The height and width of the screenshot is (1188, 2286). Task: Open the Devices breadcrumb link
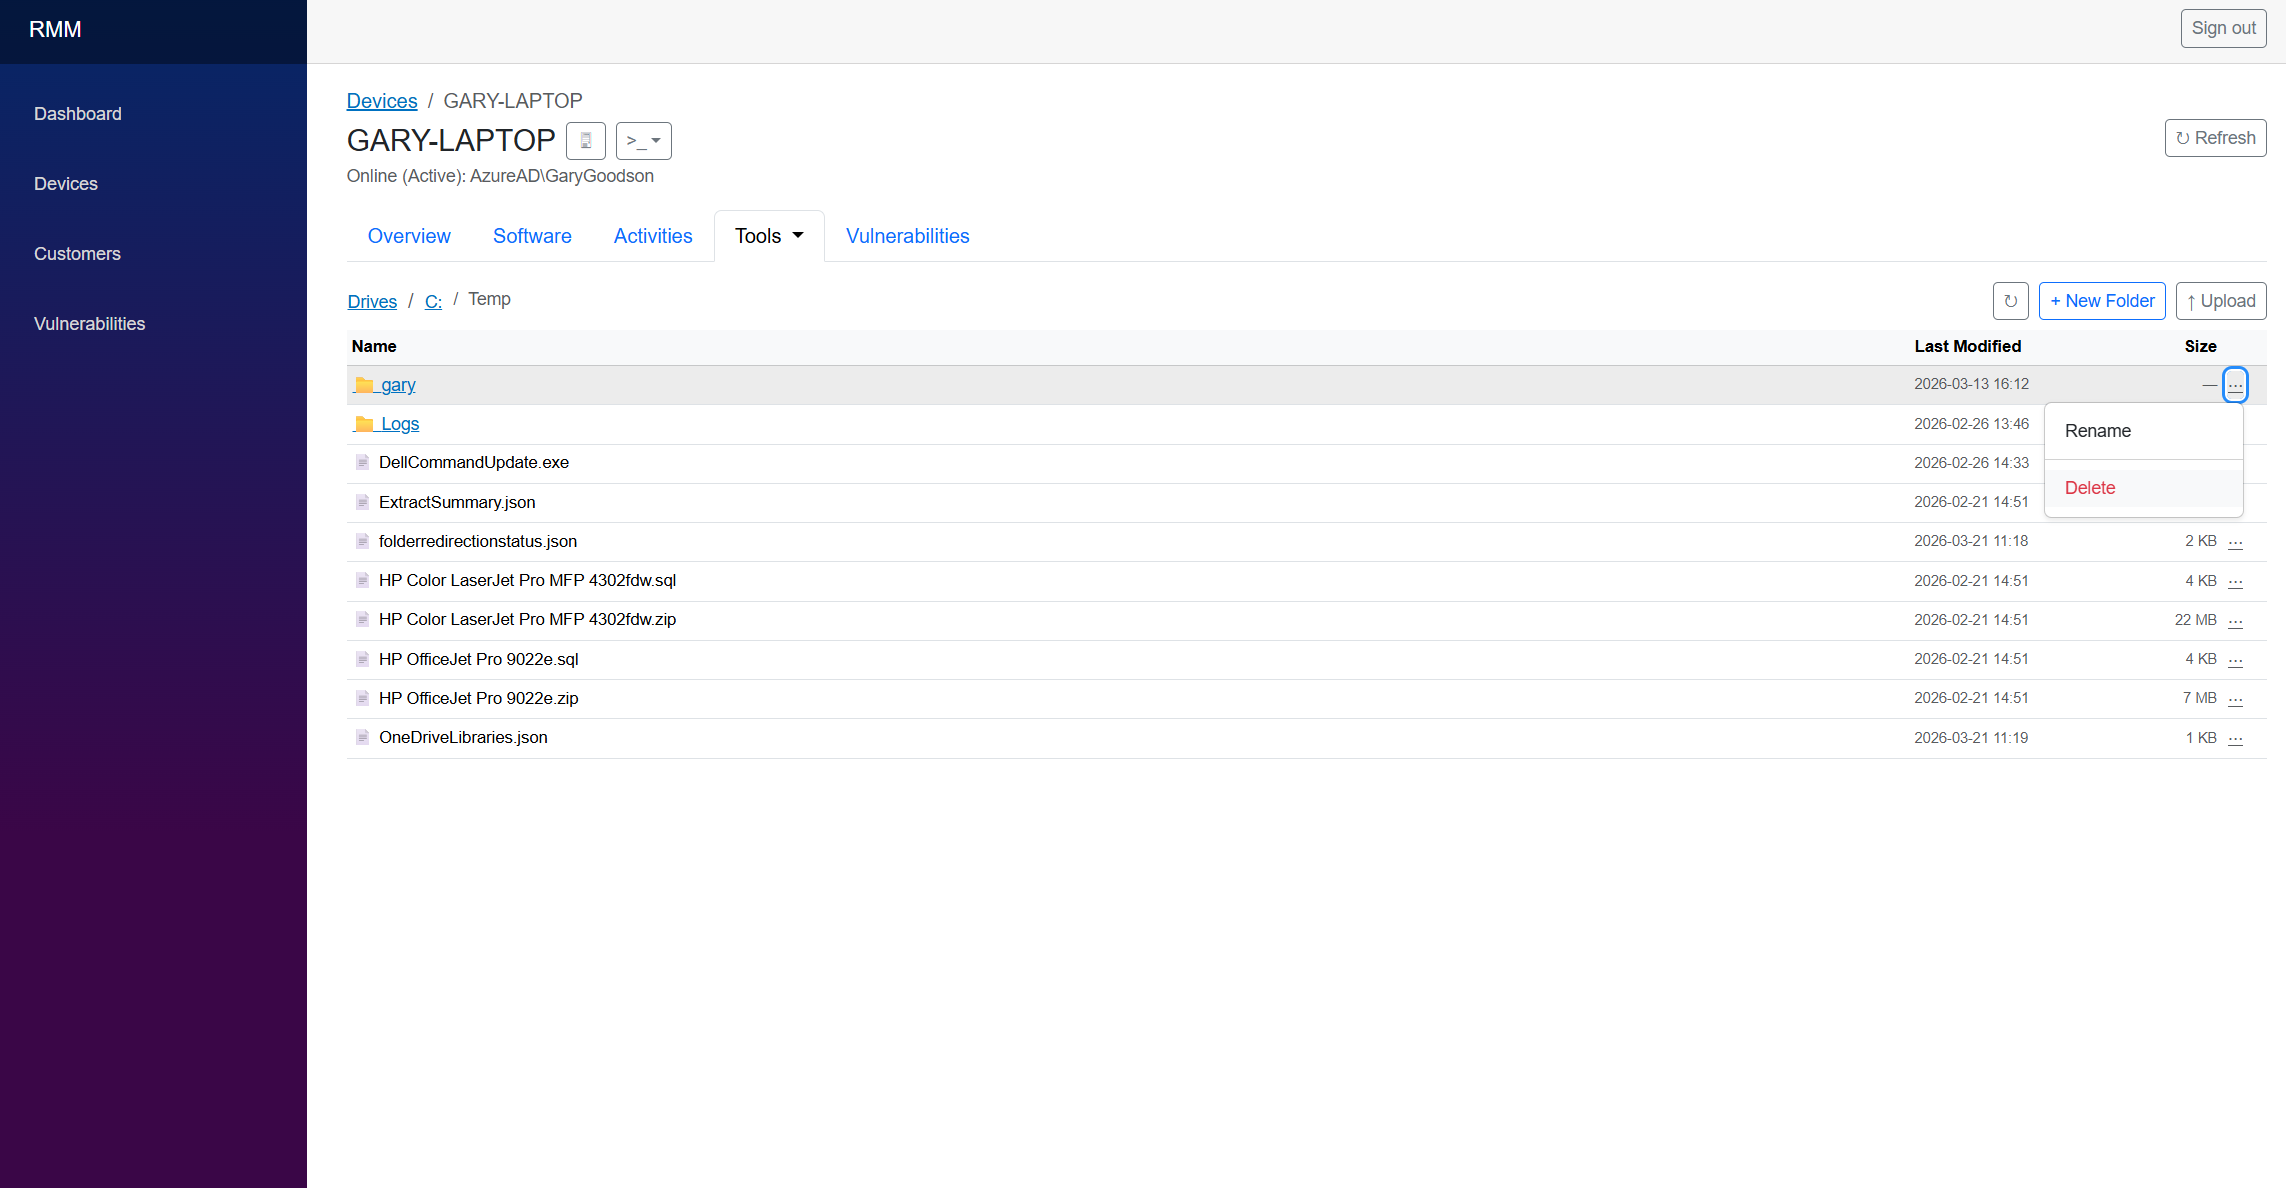pos(381,100)
